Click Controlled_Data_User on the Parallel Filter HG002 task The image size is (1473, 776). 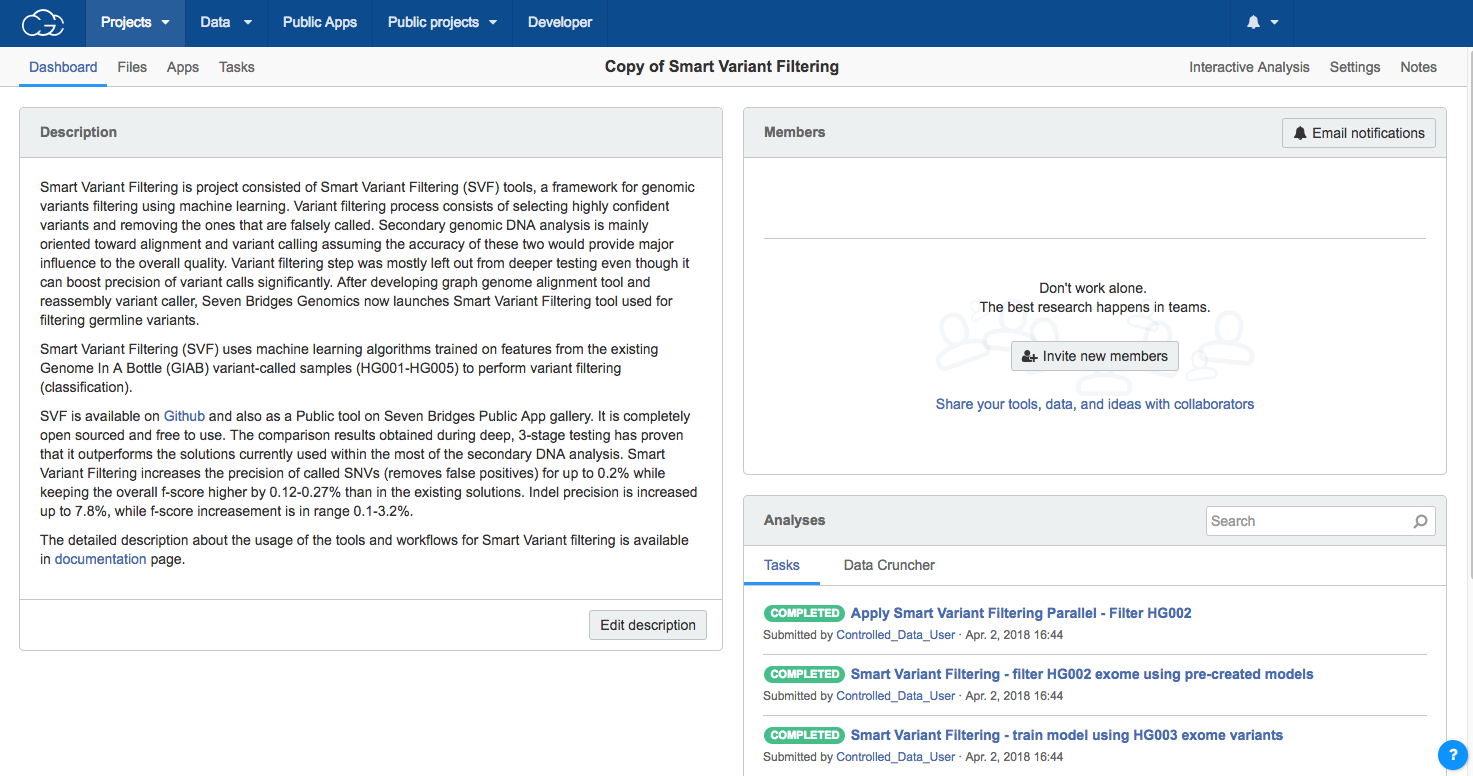[x=896, y=635]
